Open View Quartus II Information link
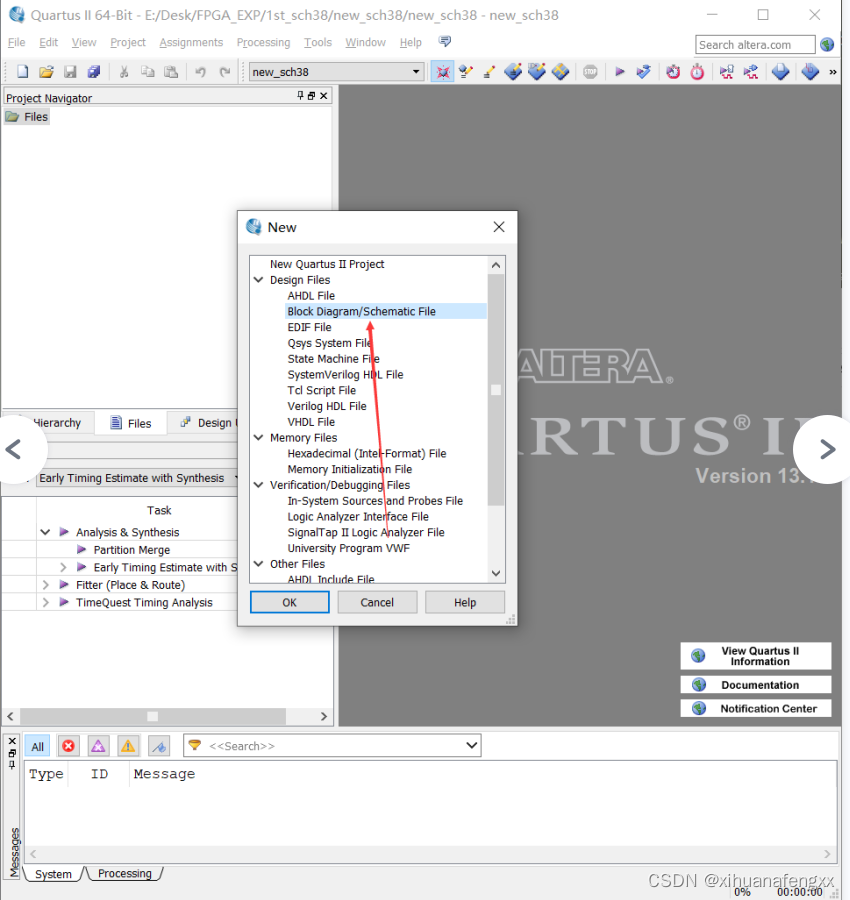The image size is (850, 900). click(x=756, y=656)
